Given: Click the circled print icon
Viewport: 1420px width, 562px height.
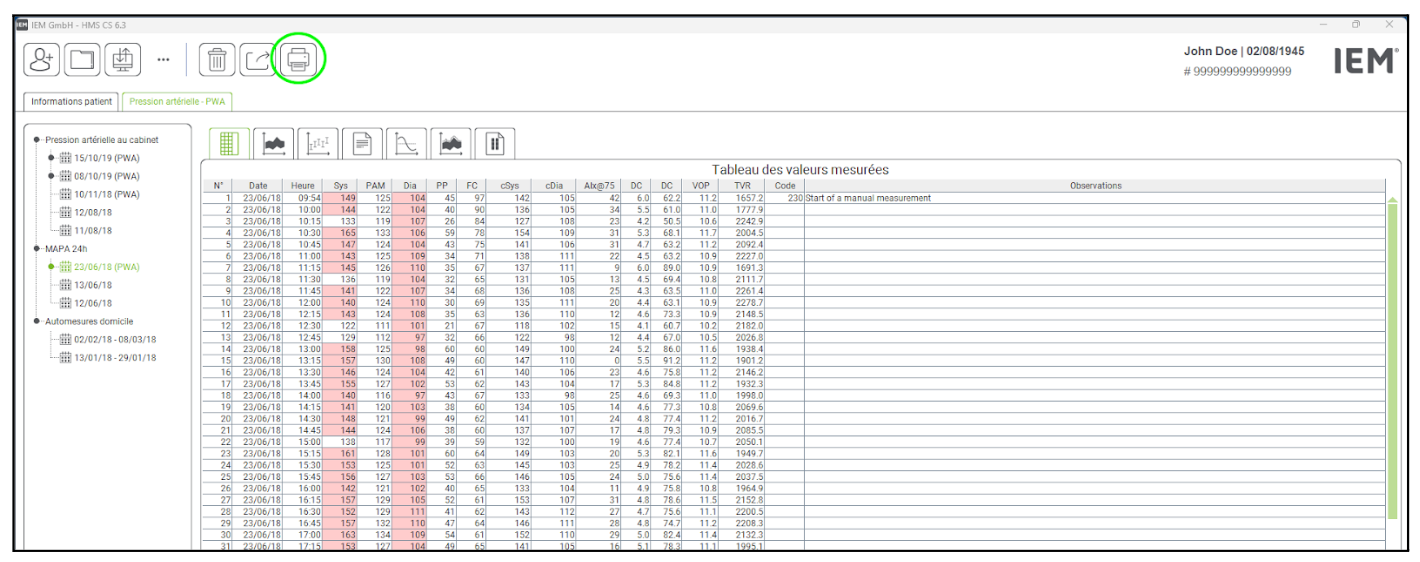Looking at the screenshot, I should click(x=299, y=60).
